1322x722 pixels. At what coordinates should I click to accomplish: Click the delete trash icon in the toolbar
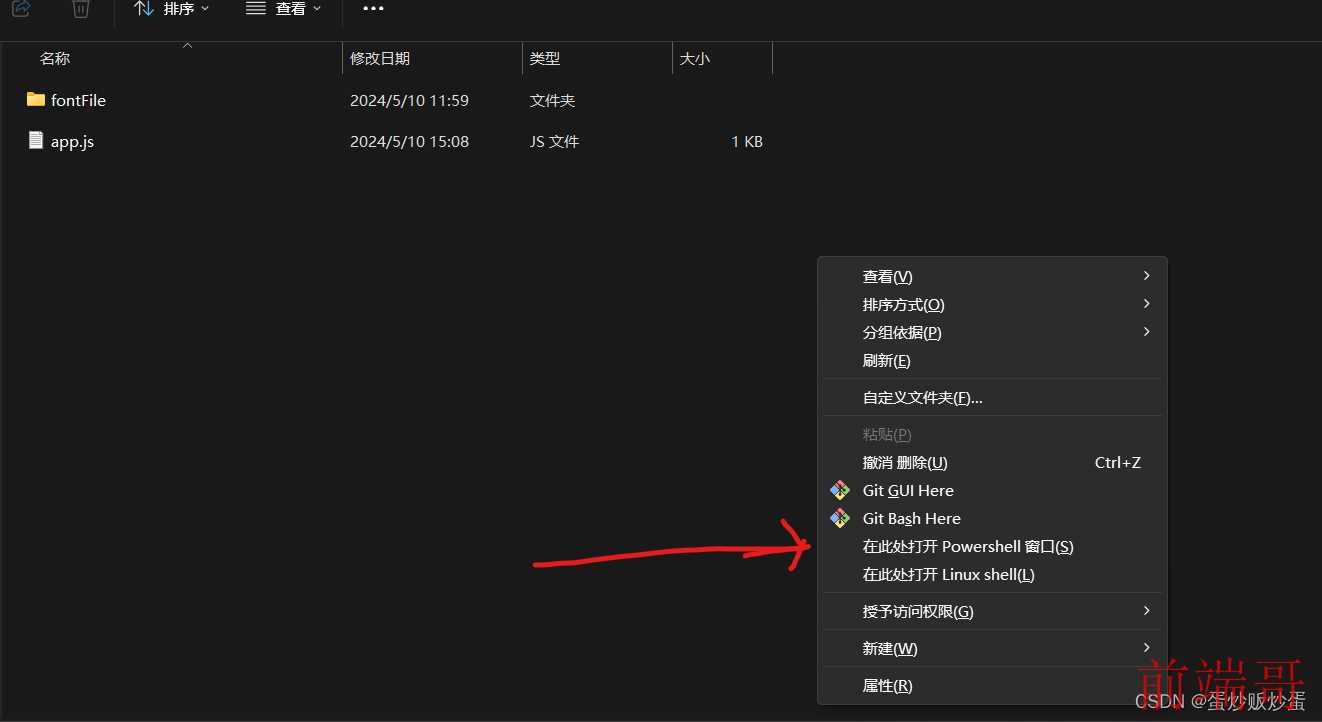coord(81,8)
